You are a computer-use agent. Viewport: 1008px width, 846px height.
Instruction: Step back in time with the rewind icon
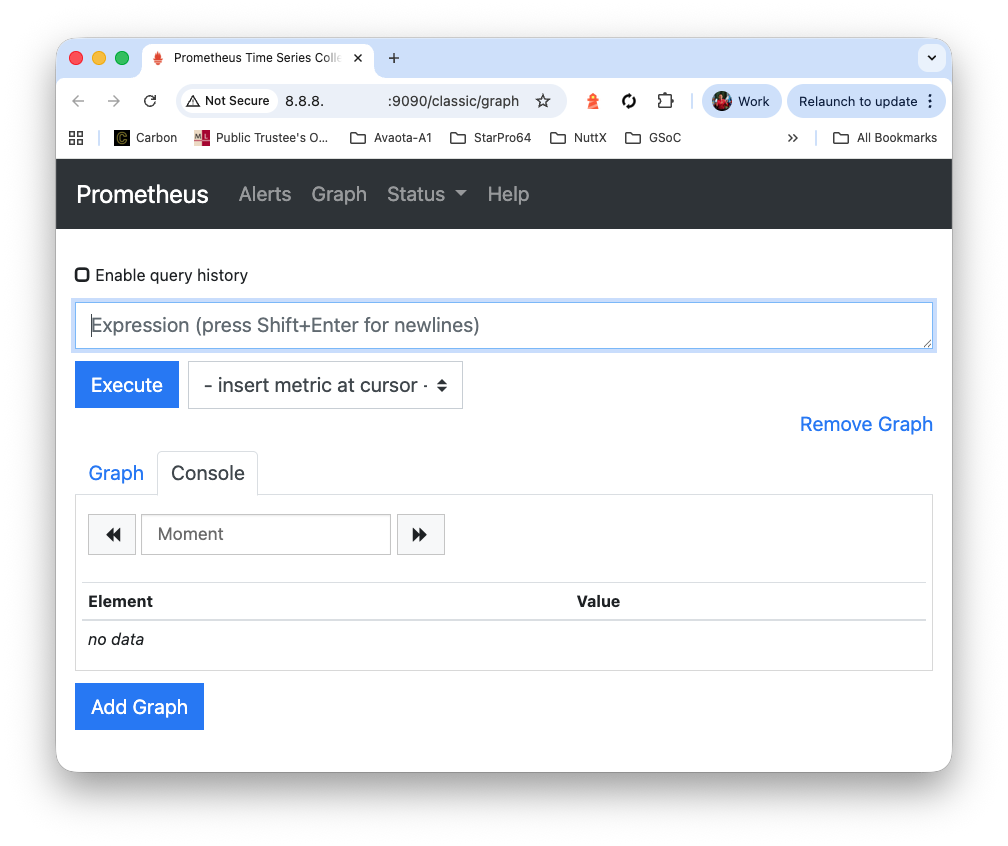tap(111, 534)
